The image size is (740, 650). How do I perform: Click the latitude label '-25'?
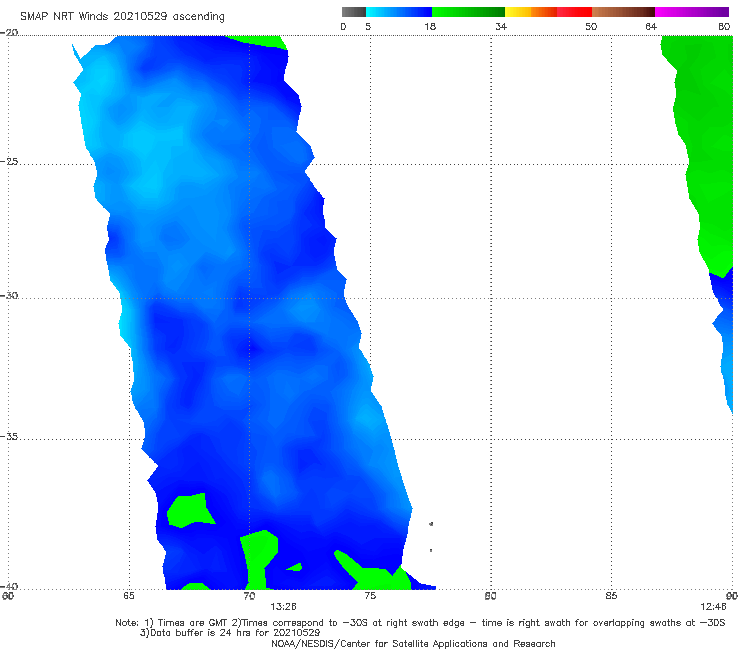pos(9,161)
